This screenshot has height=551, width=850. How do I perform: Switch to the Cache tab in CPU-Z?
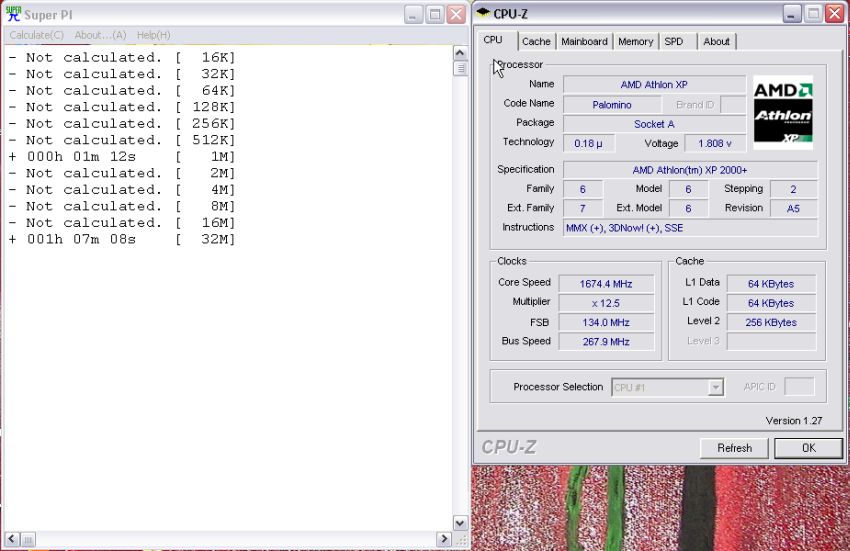click(536, 41)
